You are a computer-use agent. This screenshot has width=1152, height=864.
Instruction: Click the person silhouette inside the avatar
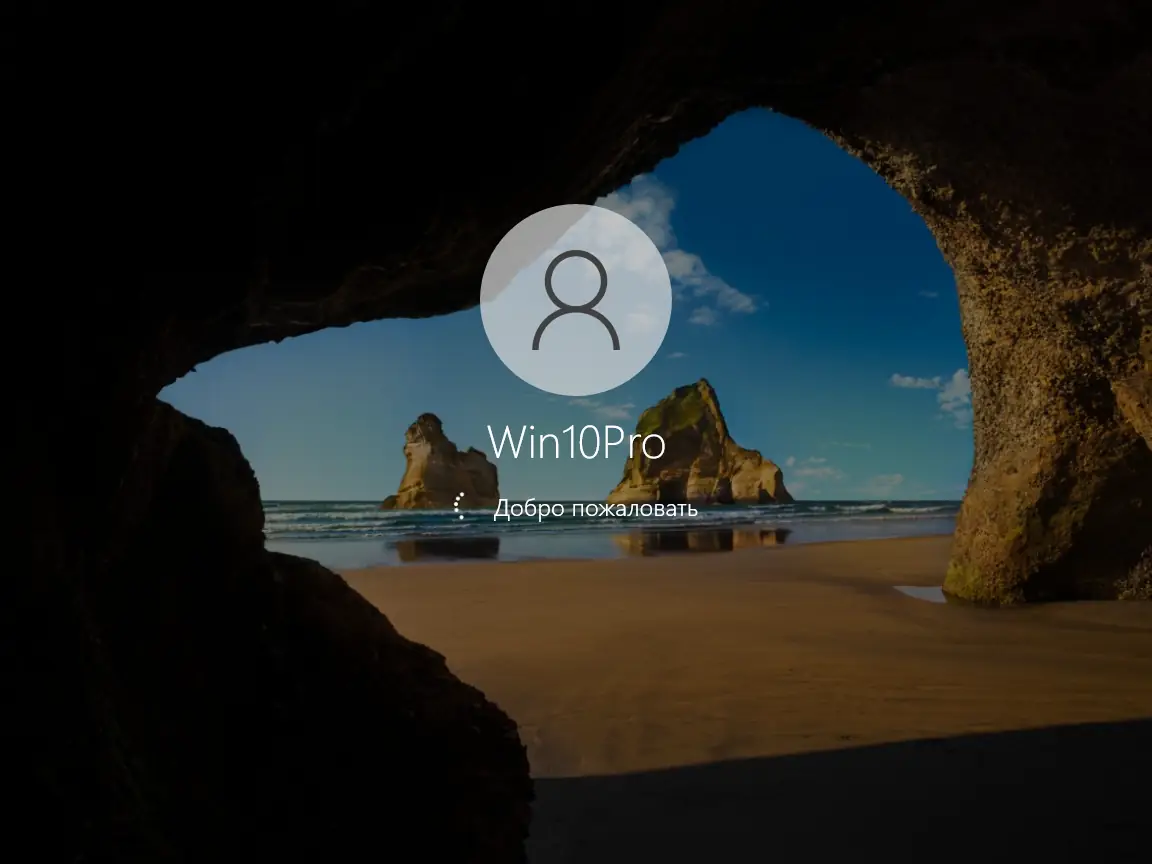(576, 300)
